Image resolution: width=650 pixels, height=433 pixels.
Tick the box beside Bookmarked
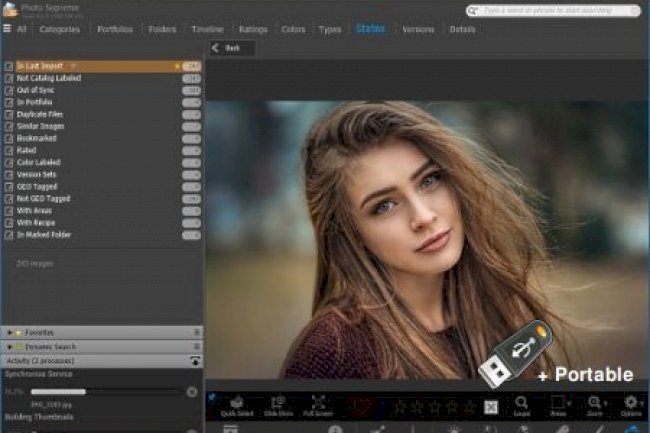tap(9, 138)
